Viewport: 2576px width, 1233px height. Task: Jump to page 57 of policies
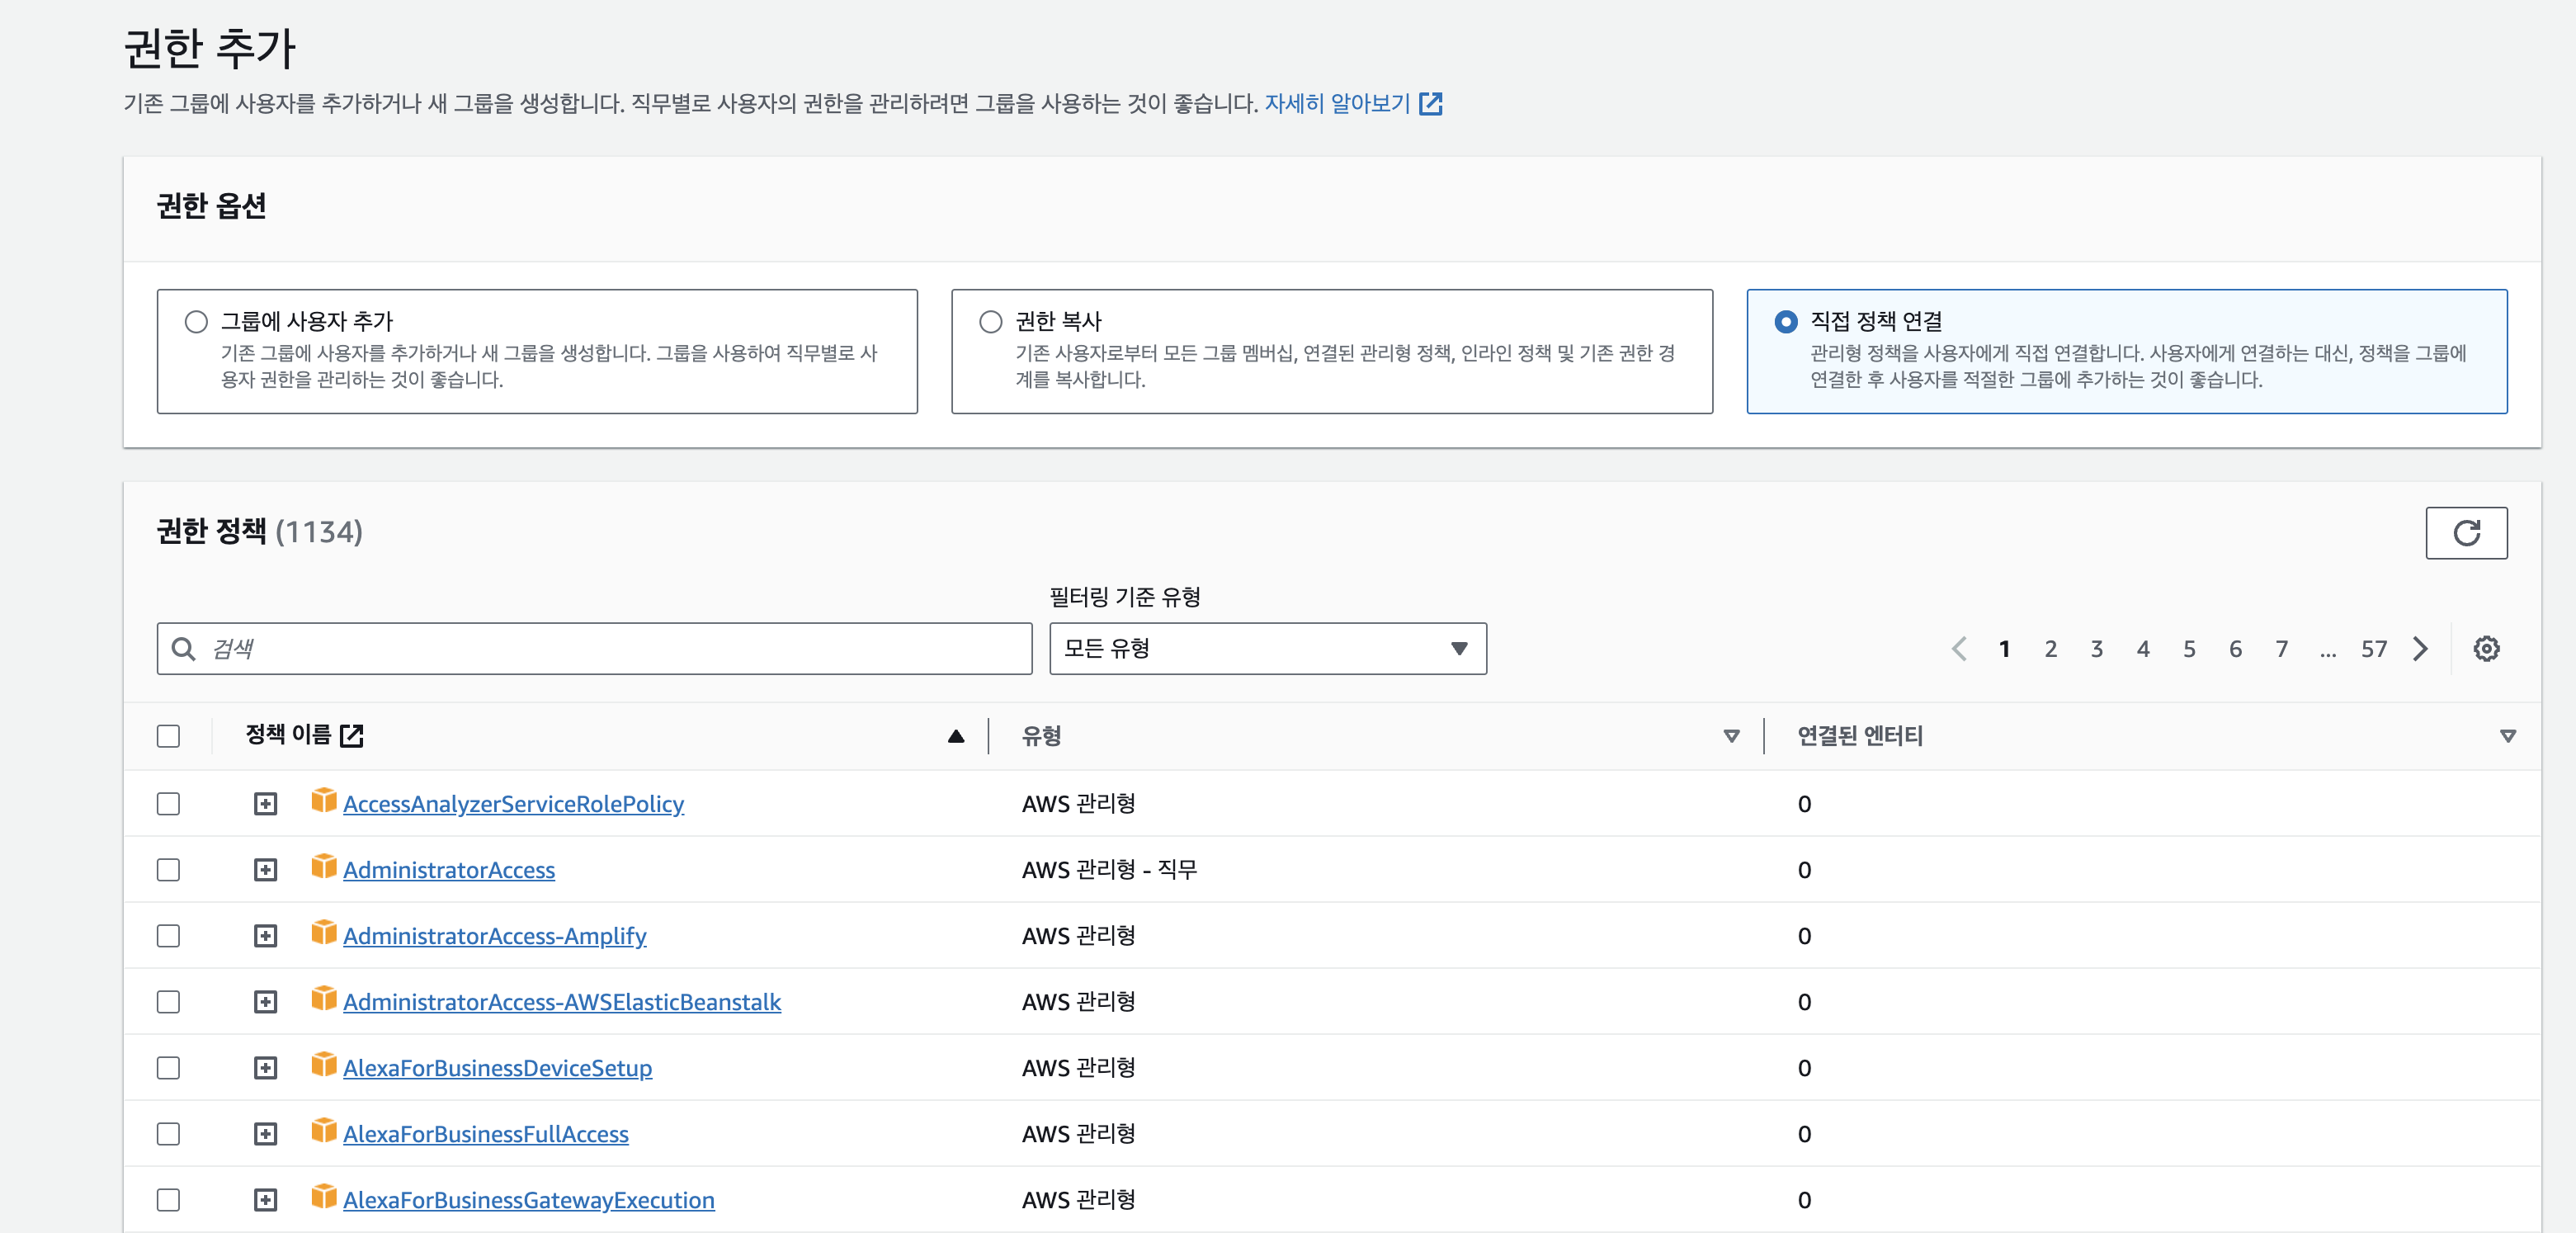click(2373, 649)
